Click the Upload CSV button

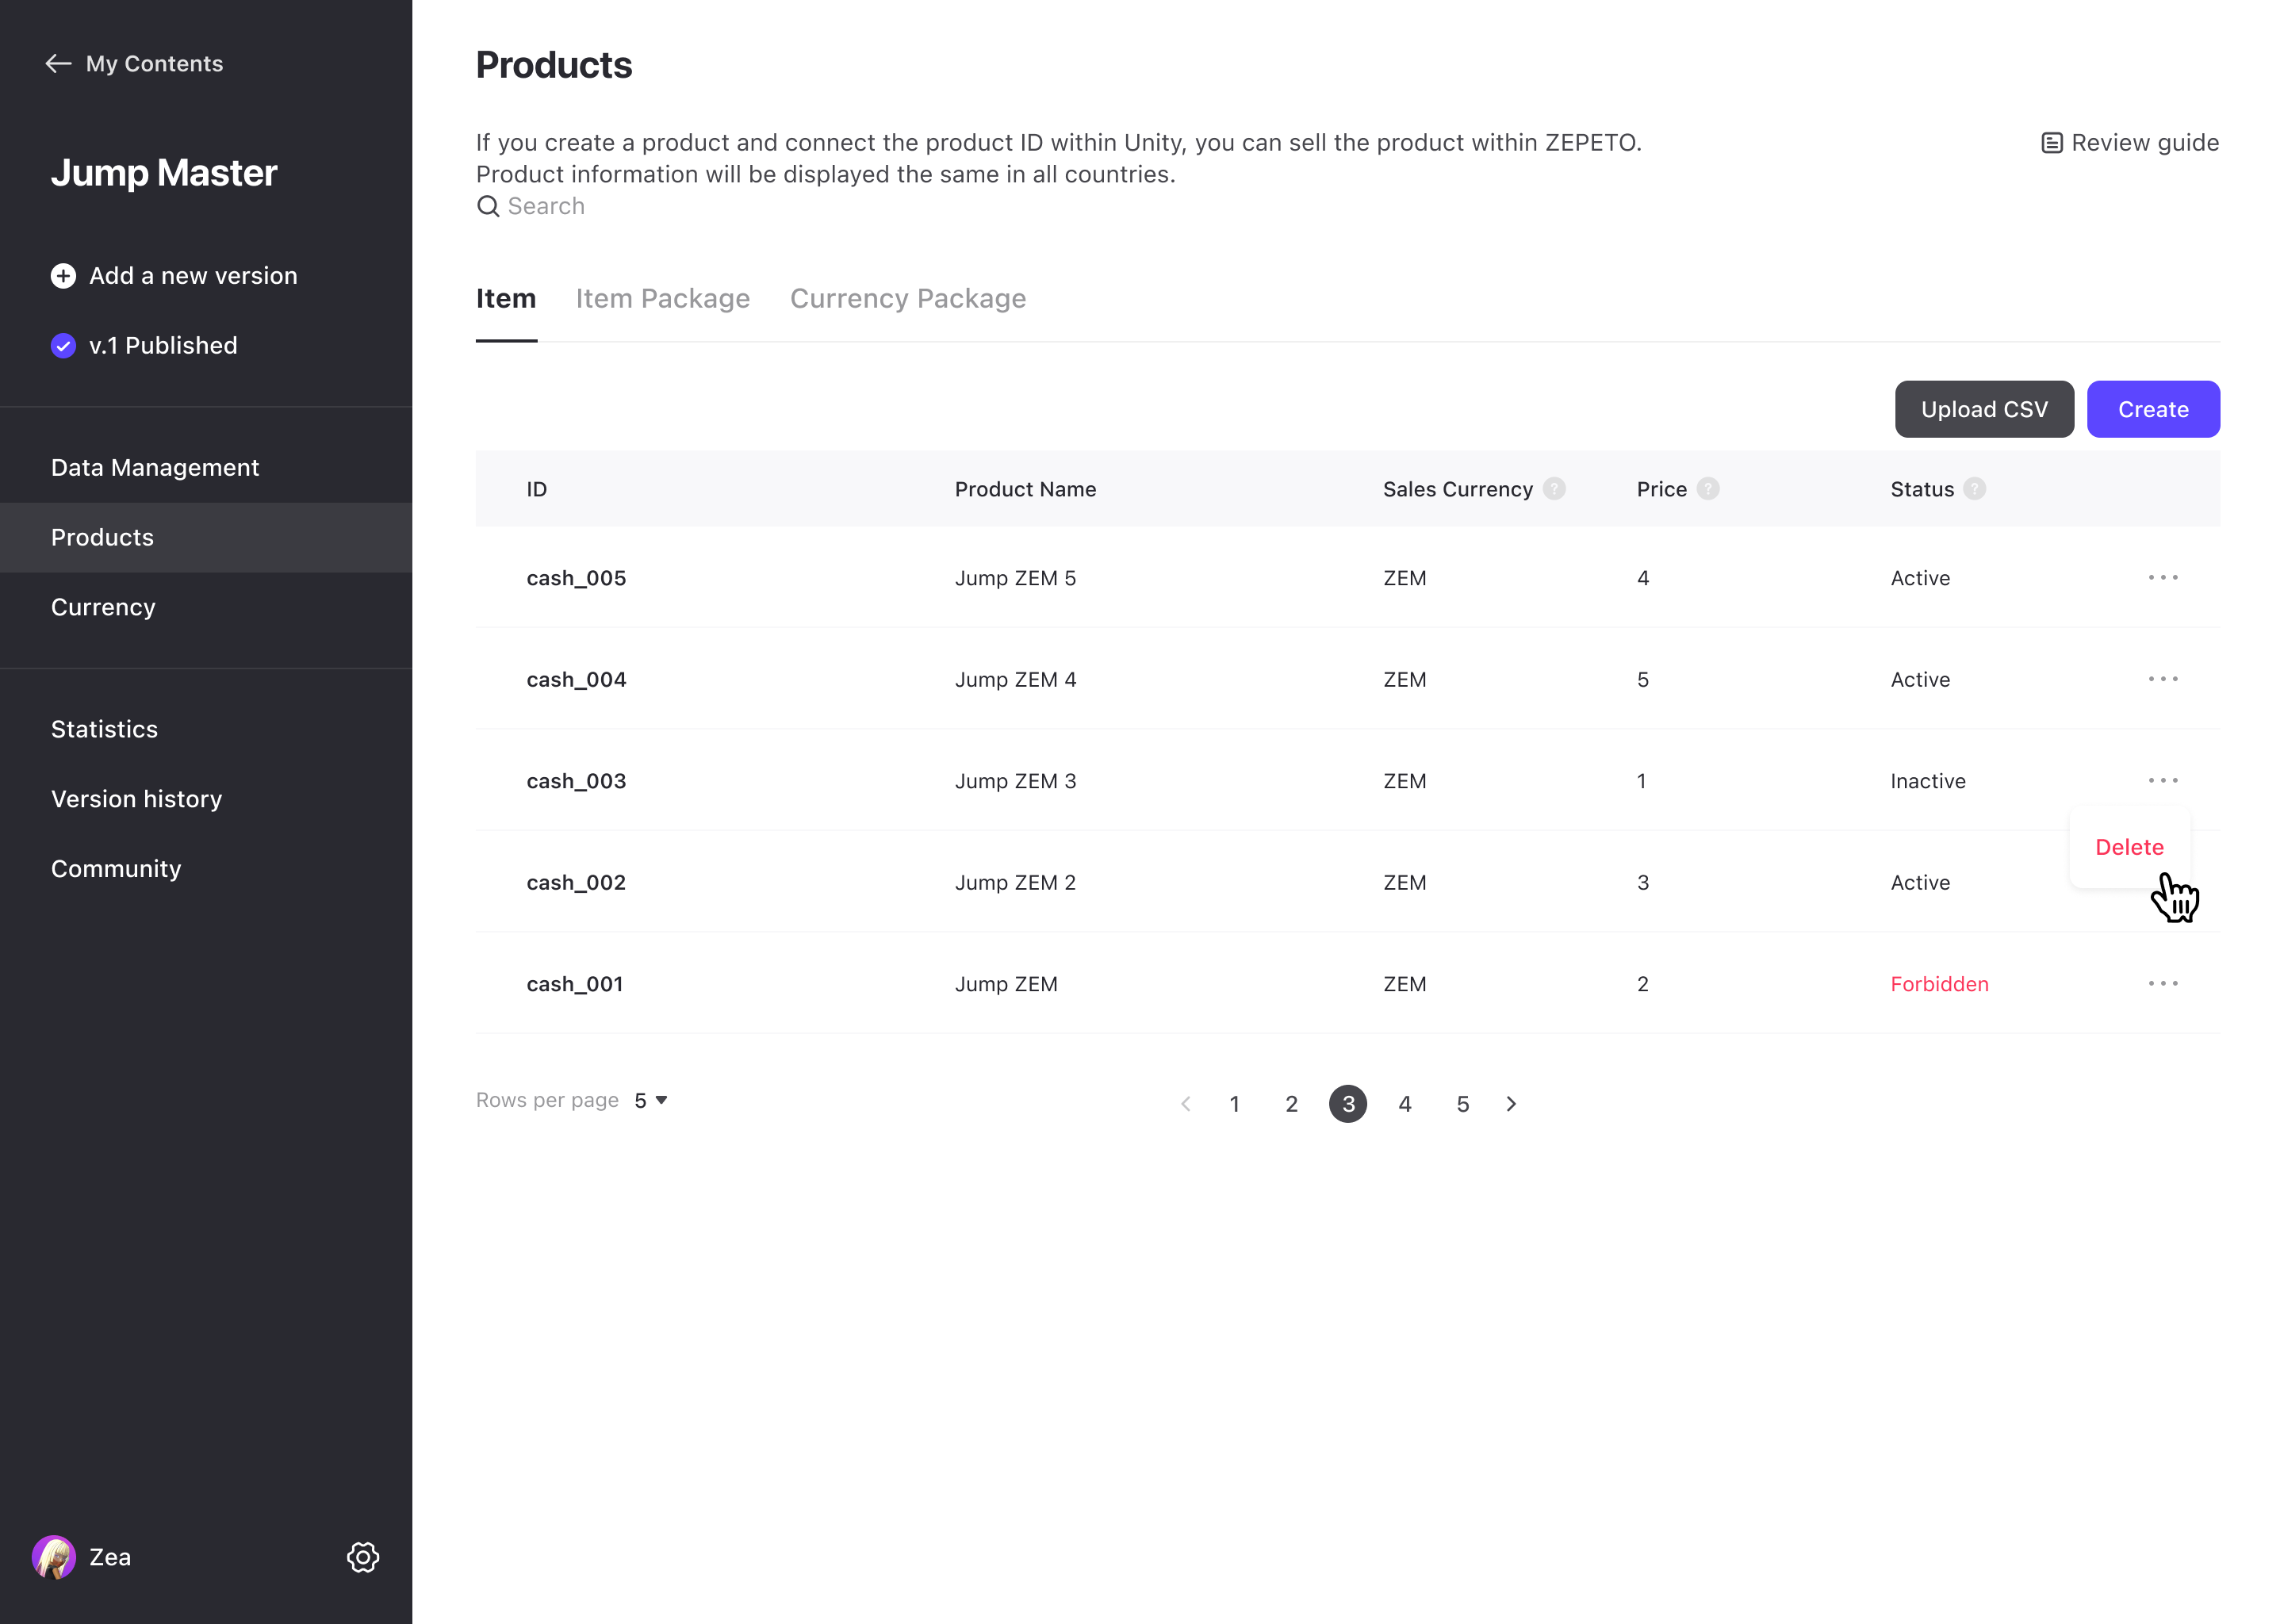(x=1983, y=409)
